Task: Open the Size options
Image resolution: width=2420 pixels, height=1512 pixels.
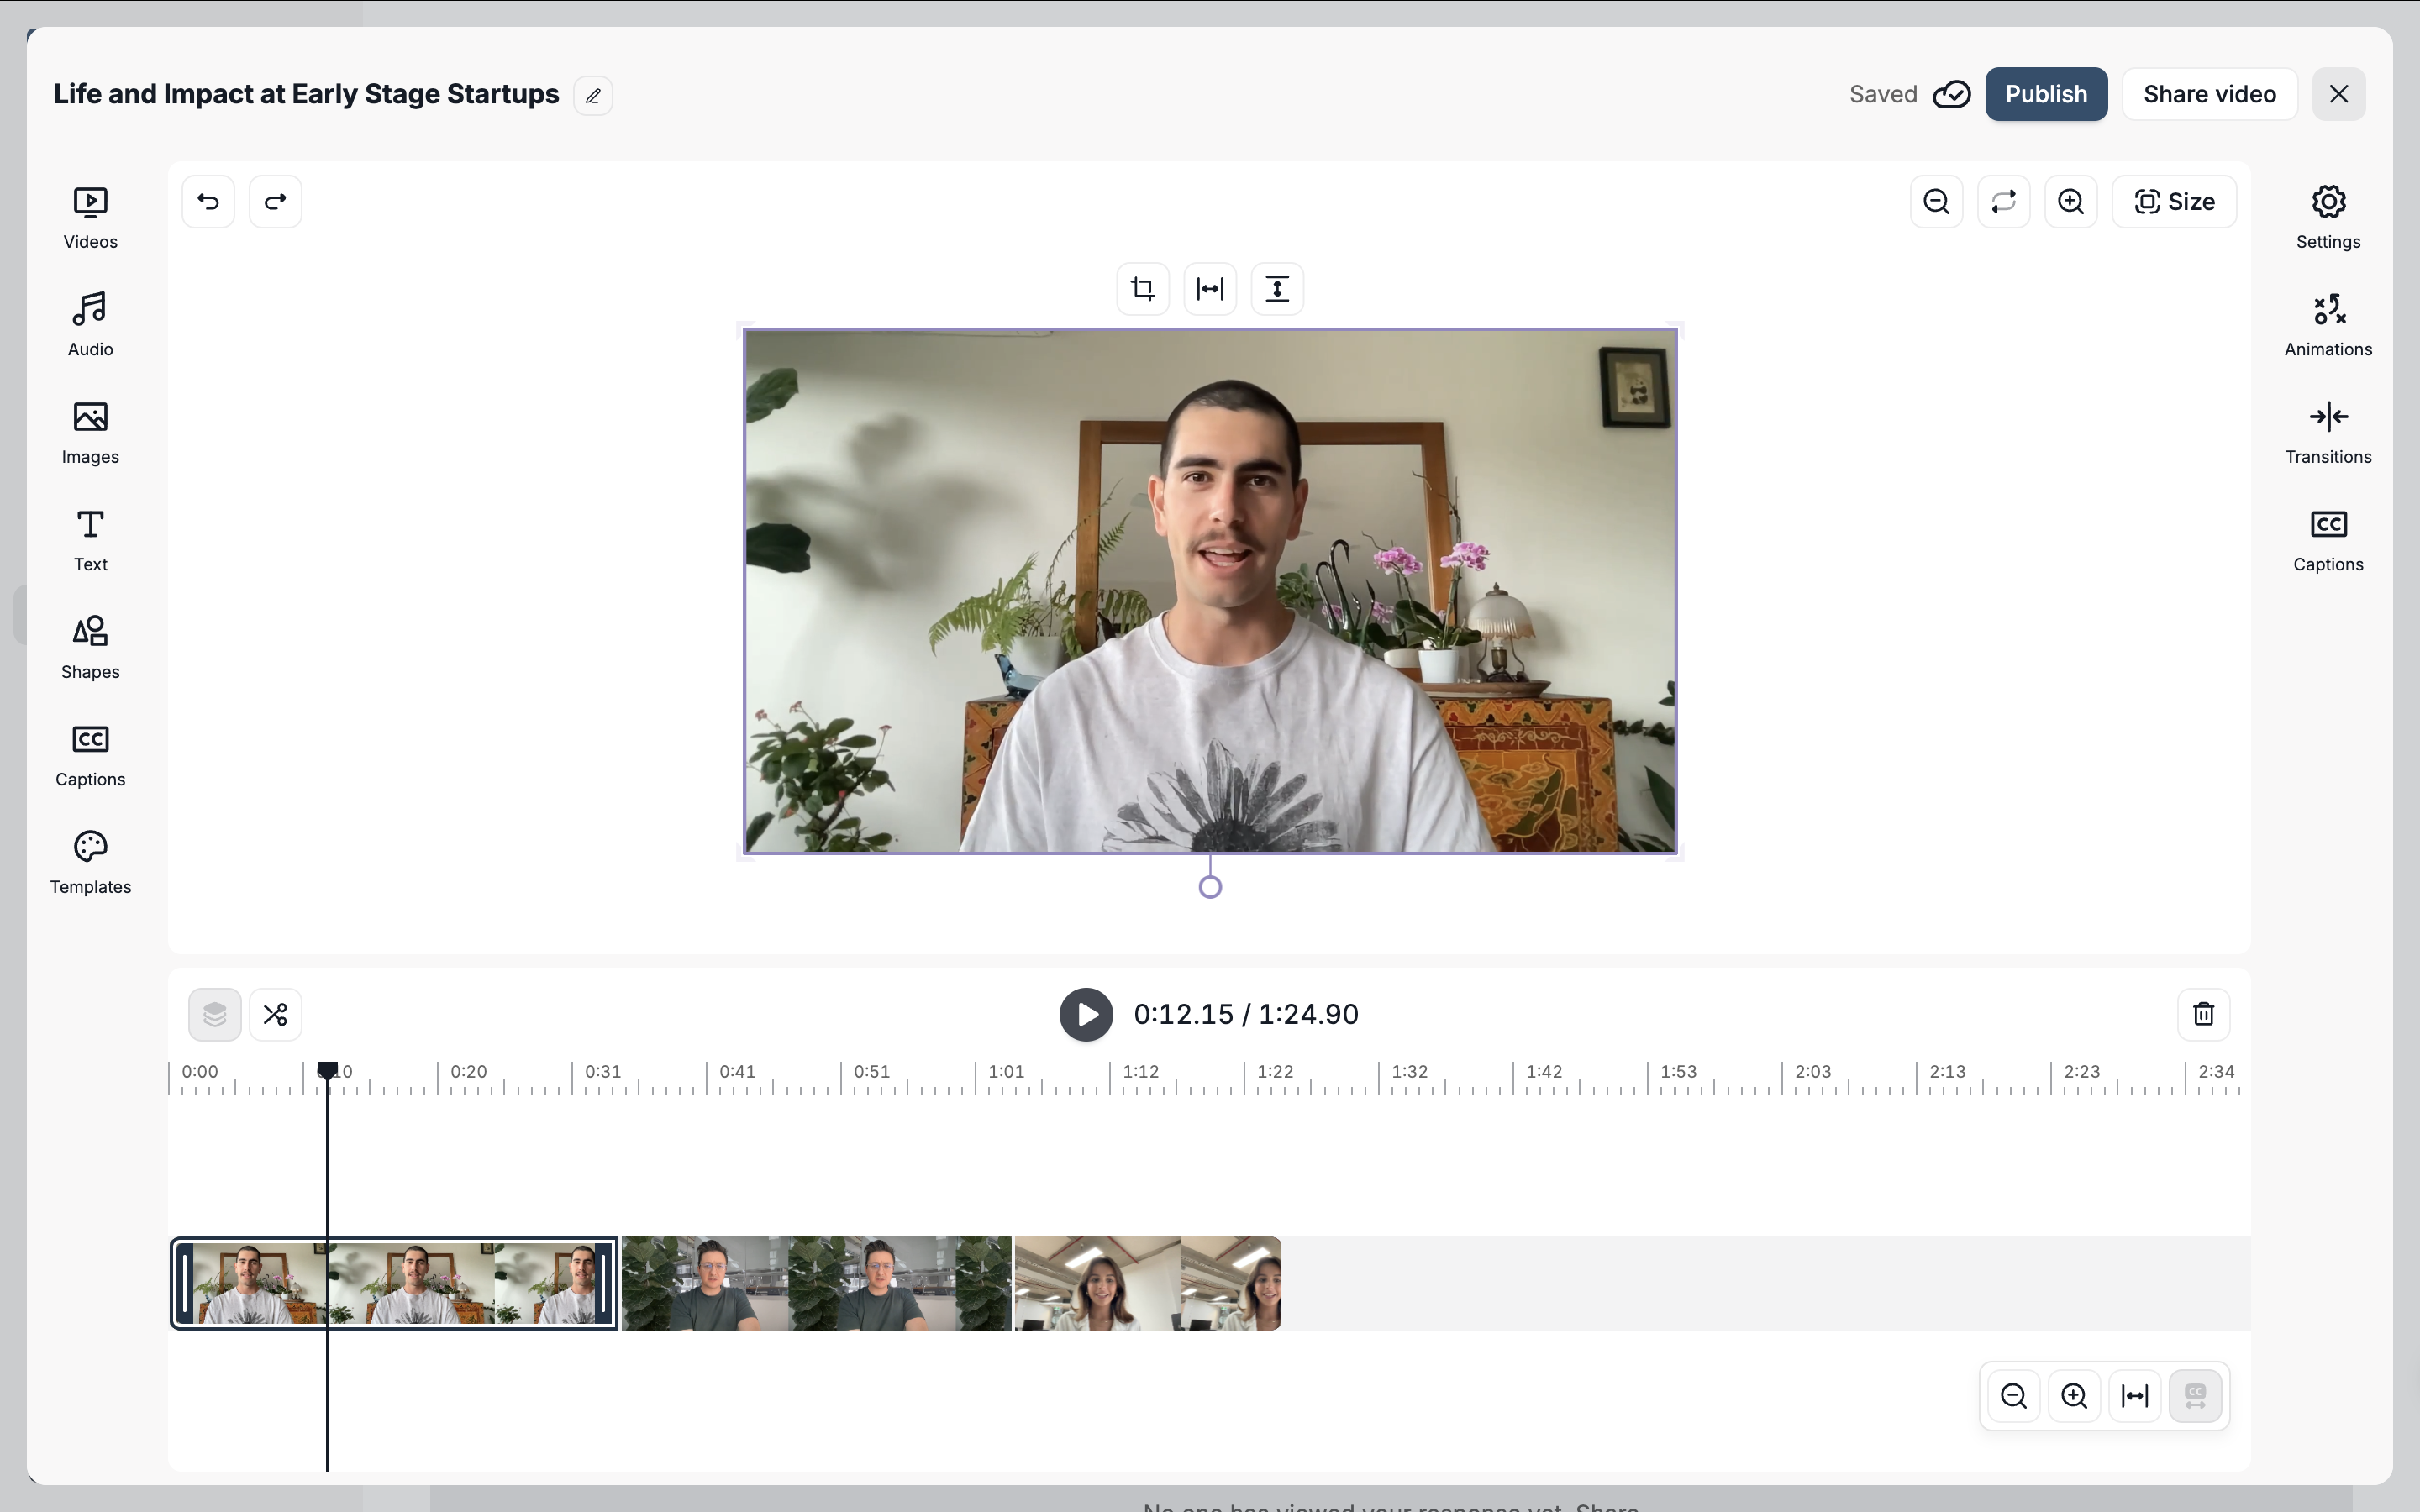Action: (x=2174, y=202)
